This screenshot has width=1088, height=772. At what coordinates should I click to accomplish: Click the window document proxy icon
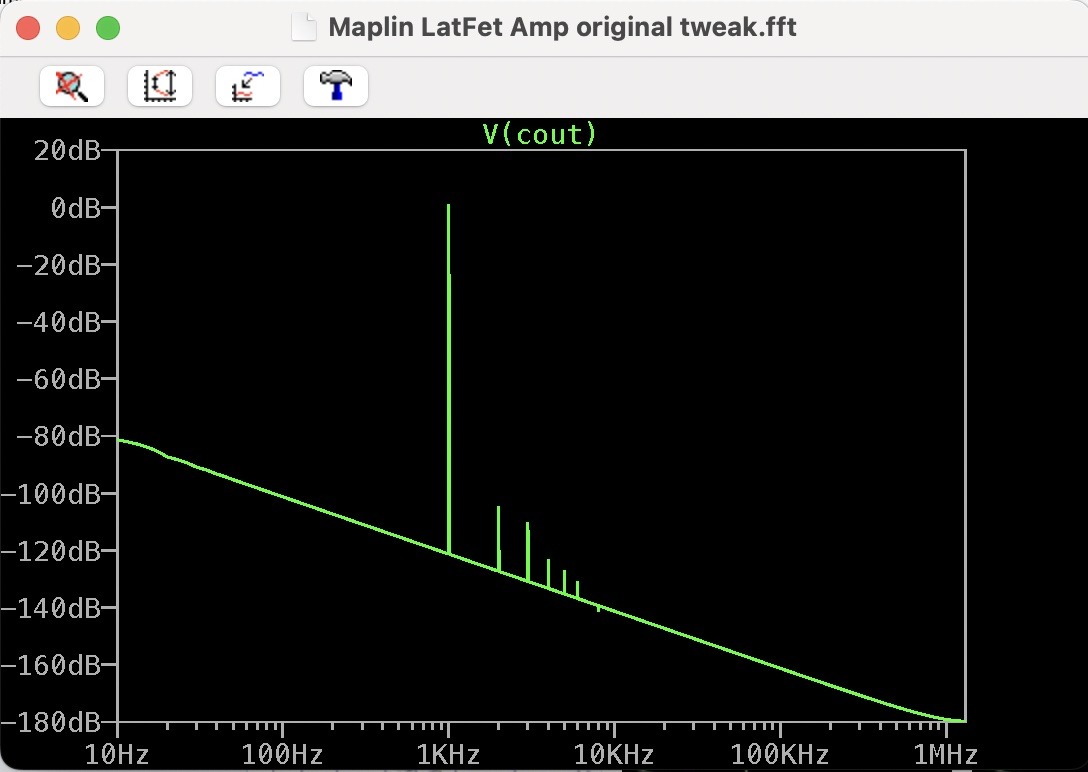[x=304, y=28]
